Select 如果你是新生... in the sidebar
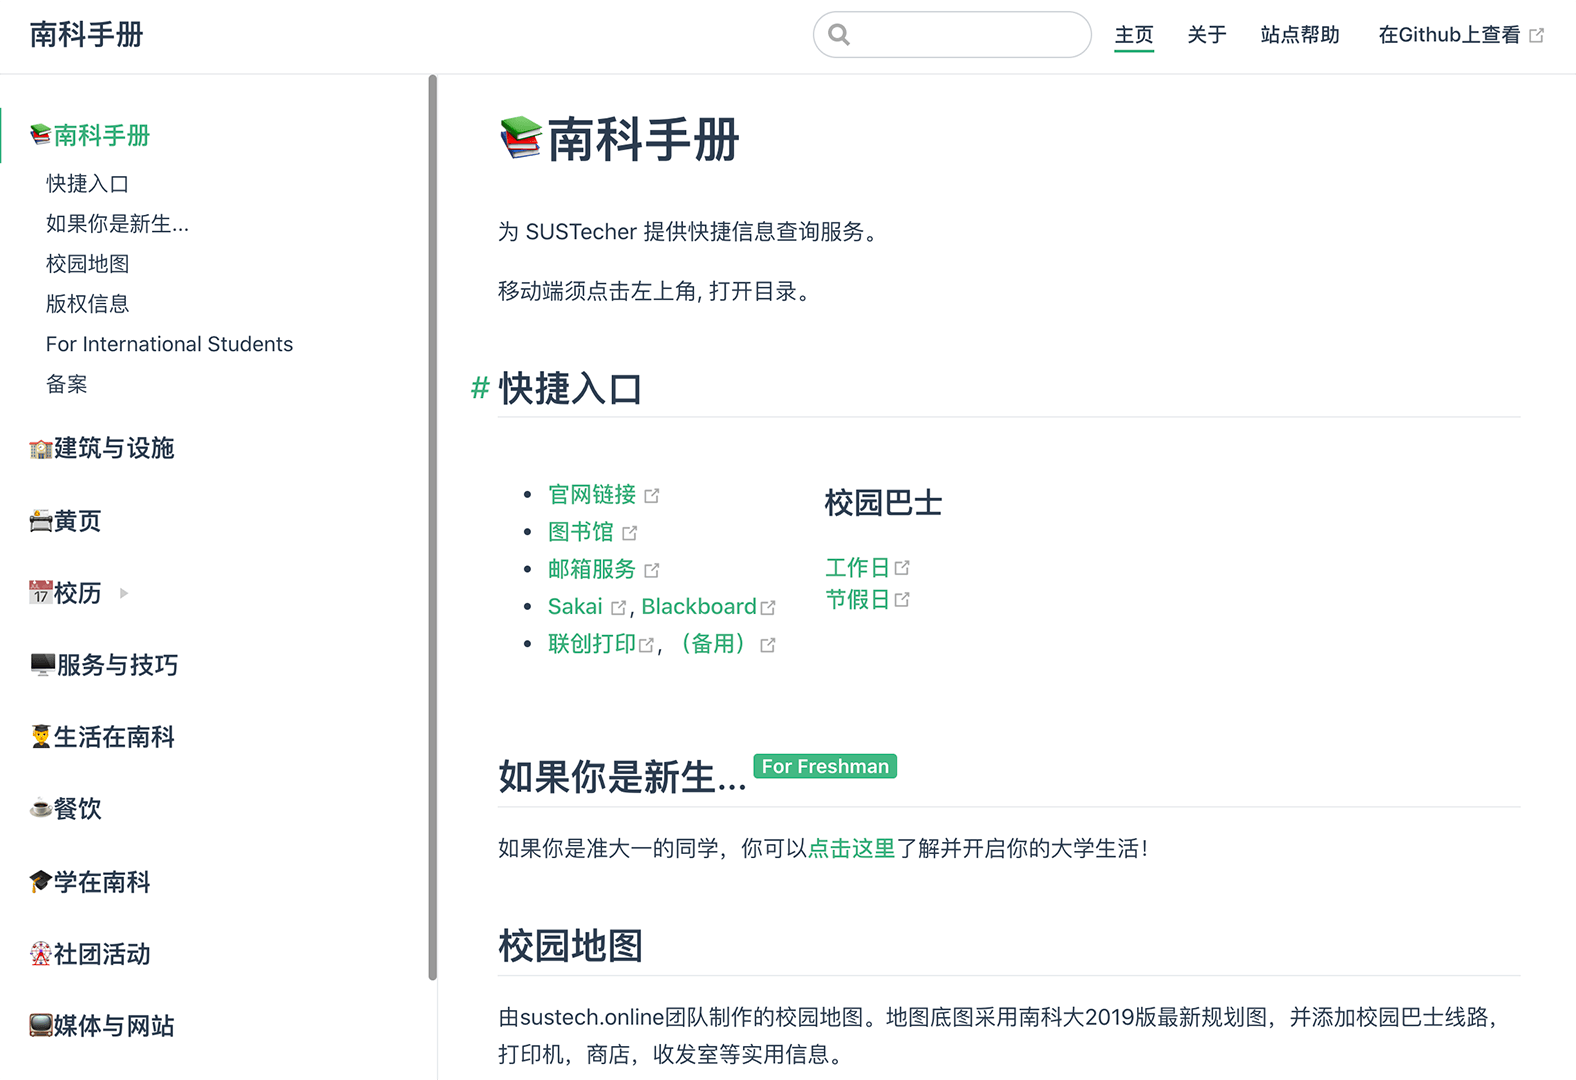 [x=117, y=224]
